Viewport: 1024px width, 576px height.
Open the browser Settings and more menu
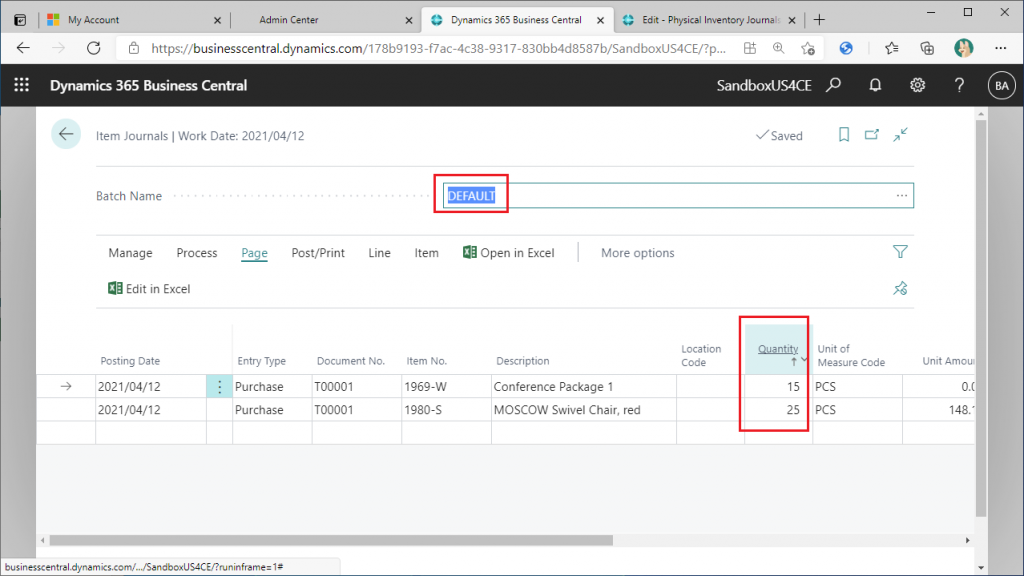(1000, 48)
